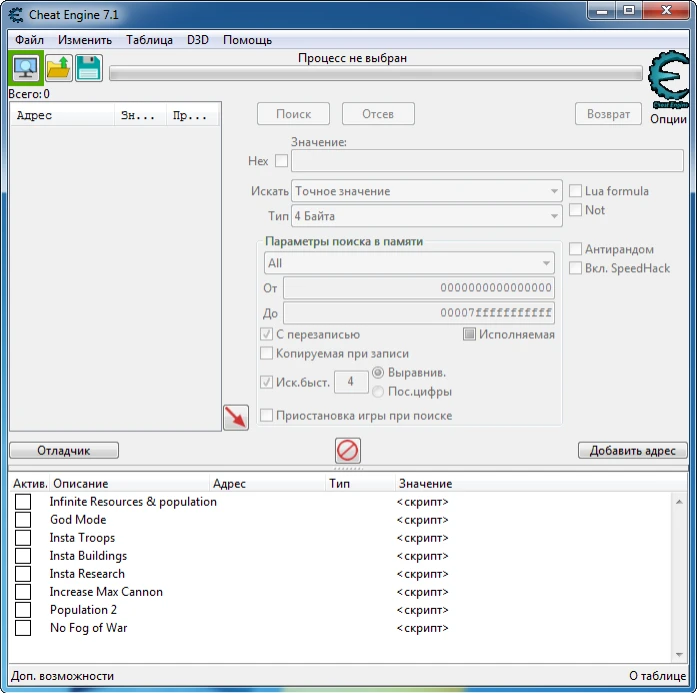The height and width of the screenshot is (693, 697).
Task: Activate the Increase Max Cannon checkbox
Action: (23, 592)
